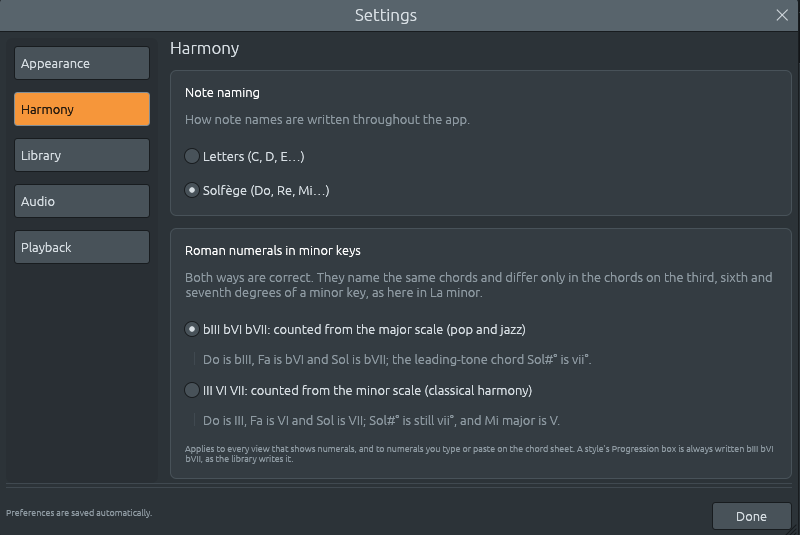800x535 pixels.
Task: Go to the Playback settings section
Action: pyautogui.click(x=82, y=247)
